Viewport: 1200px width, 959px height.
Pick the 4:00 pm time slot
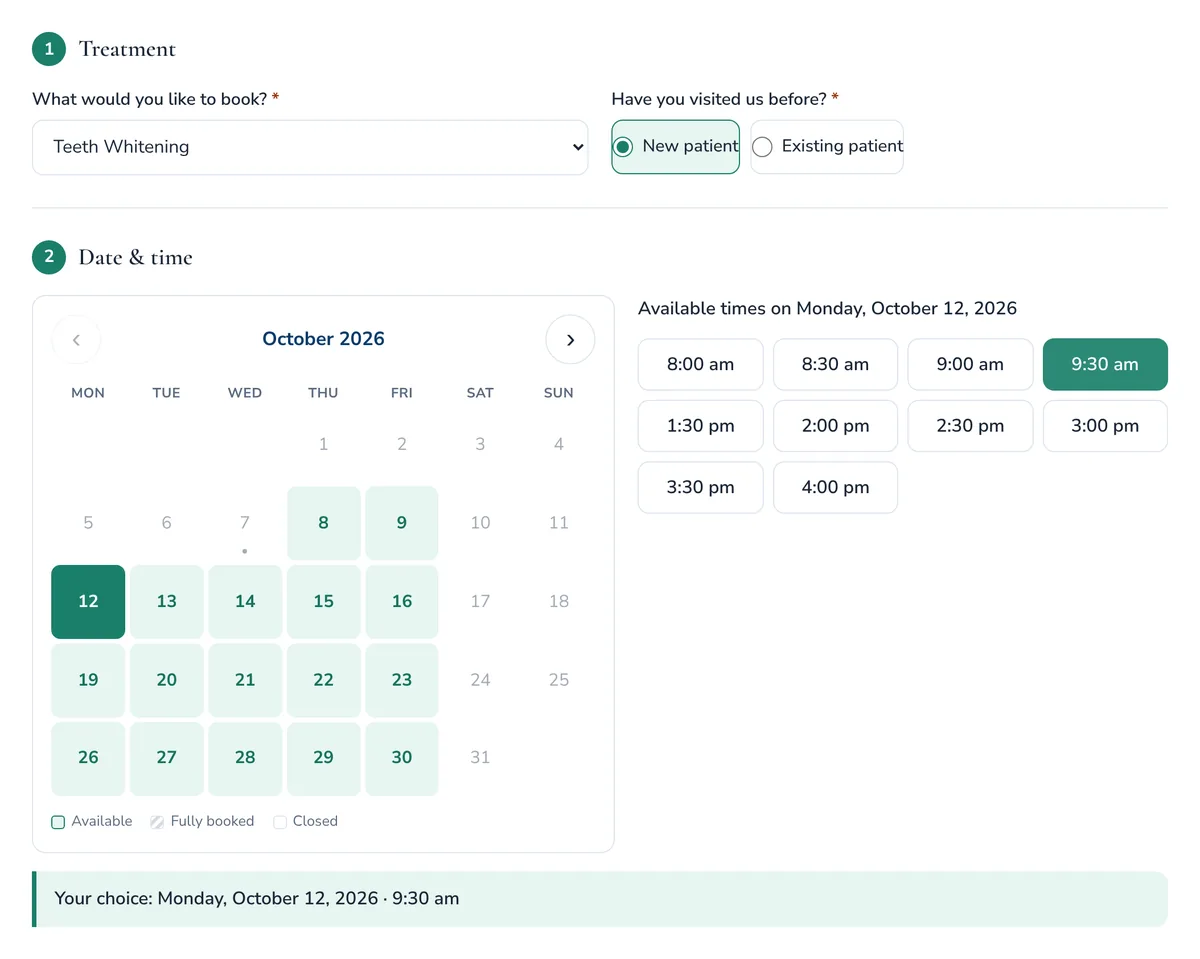pos(835,488)
